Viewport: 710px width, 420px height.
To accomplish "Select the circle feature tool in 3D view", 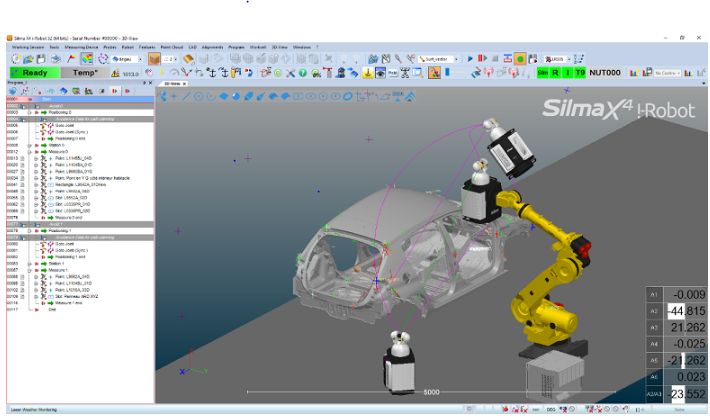I will click(199, 96).
